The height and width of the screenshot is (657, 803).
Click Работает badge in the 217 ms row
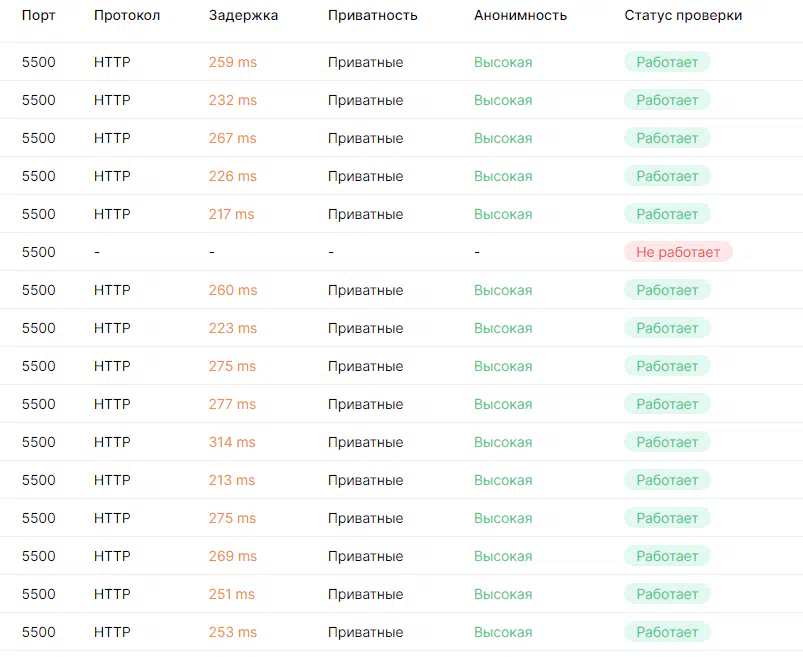pyautogui.click(x=667, y=214)
